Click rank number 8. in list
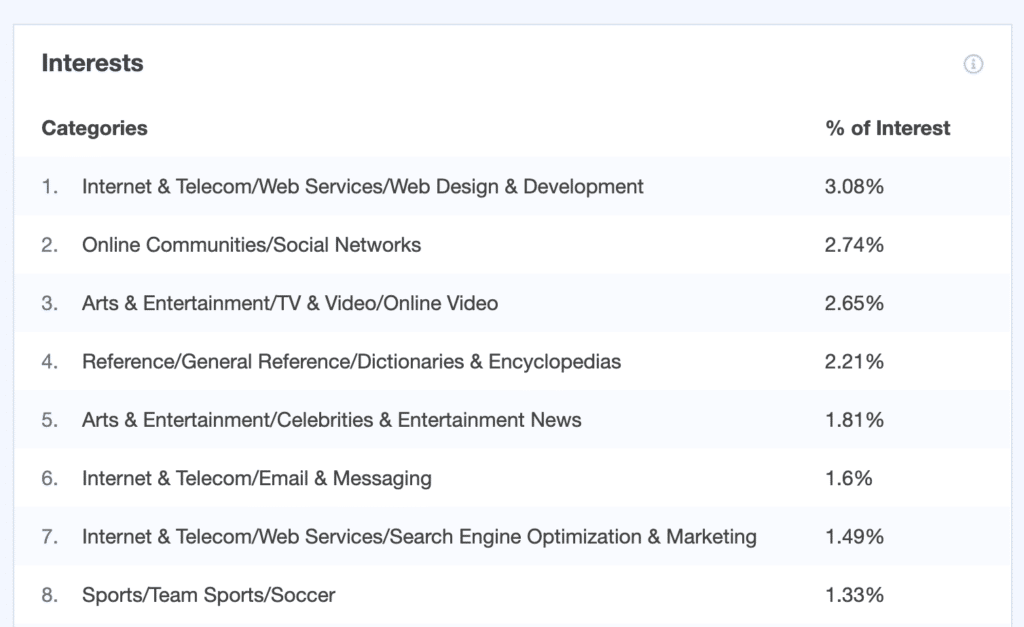This screenshot has width=1024, height=627. [50, 595]
